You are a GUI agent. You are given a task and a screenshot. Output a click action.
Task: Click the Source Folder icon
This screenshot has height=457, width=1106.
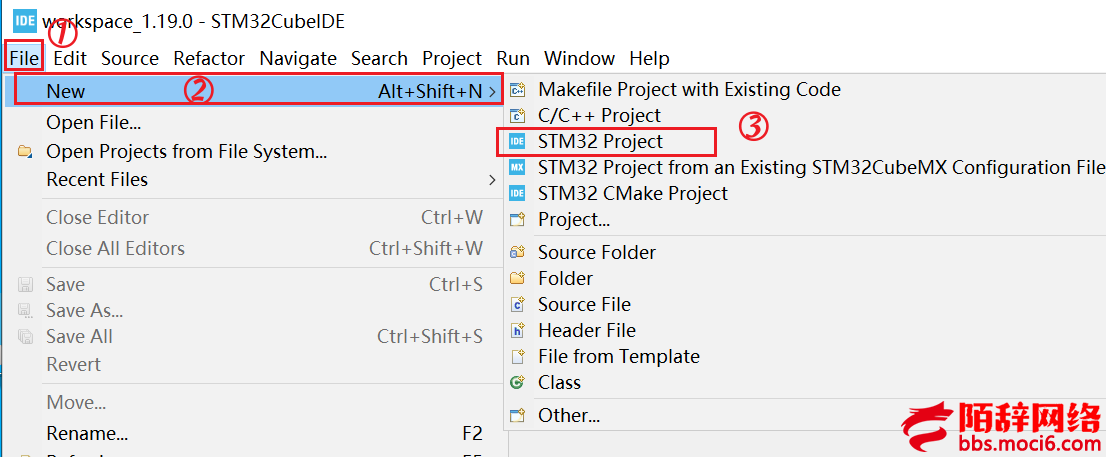[517, 252]
